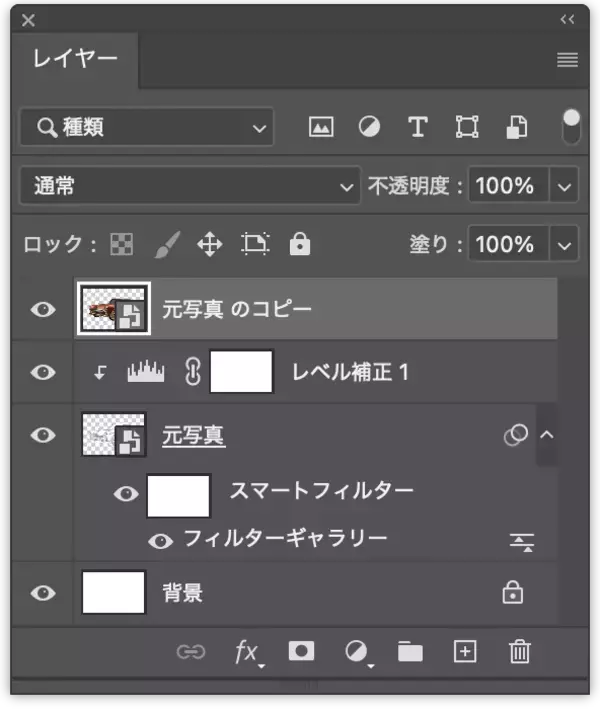Prevent artboard auto-nesting lock icon

[x=255, y=244]
